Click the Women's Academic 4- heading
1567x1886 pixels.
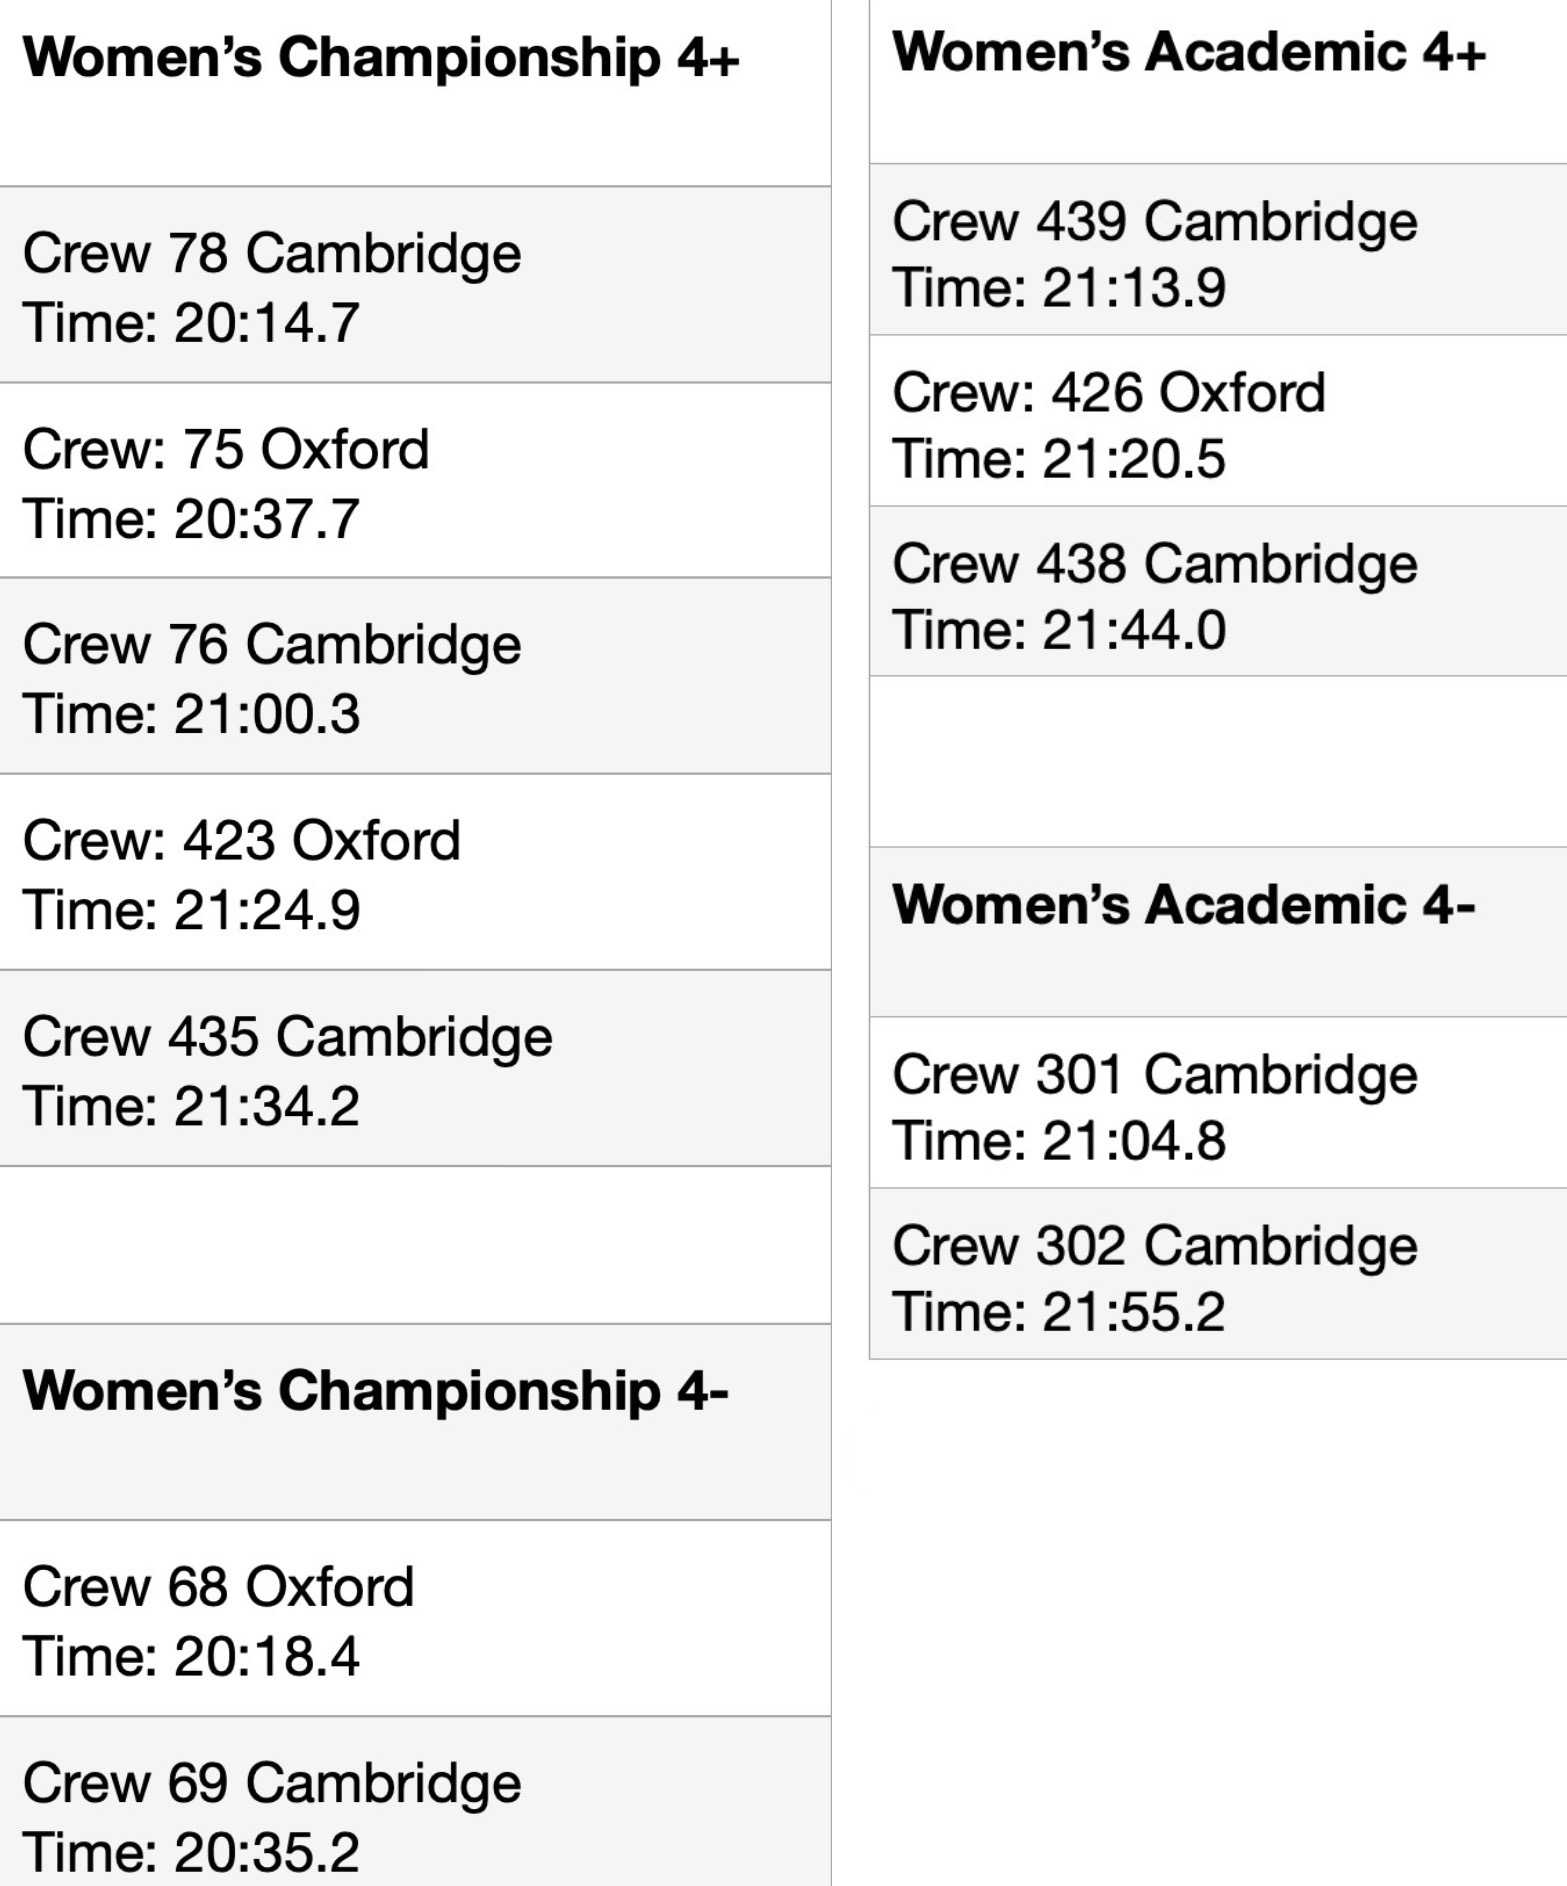[1183, 905]
